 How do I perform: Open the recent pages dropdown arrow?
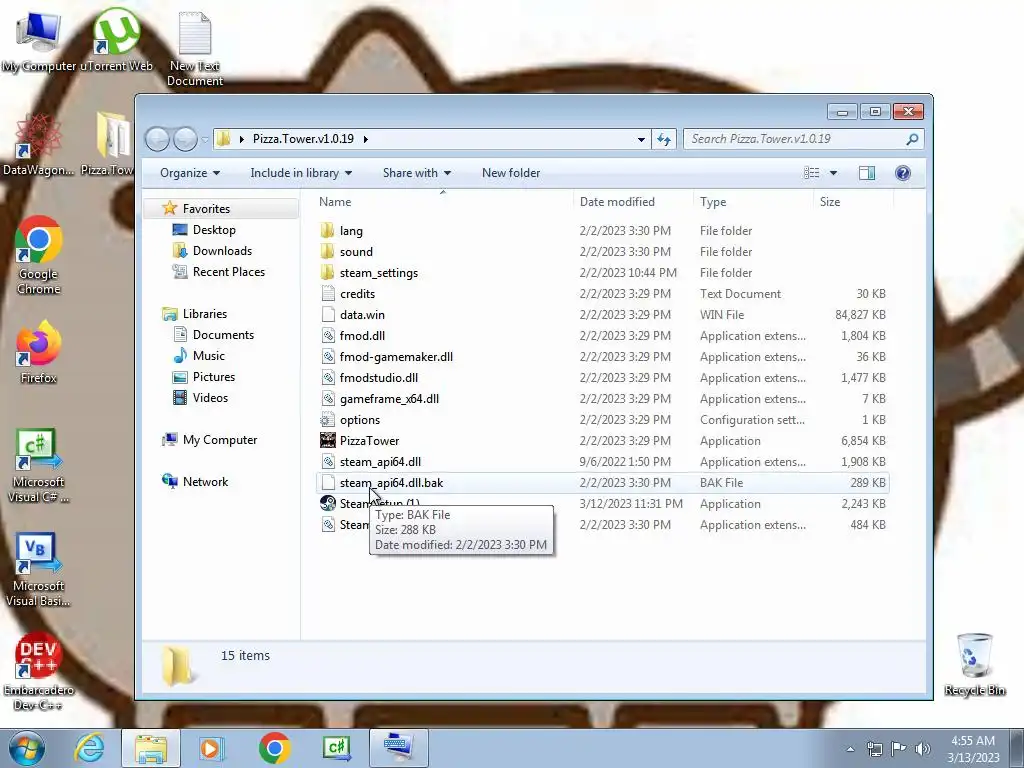205,139
